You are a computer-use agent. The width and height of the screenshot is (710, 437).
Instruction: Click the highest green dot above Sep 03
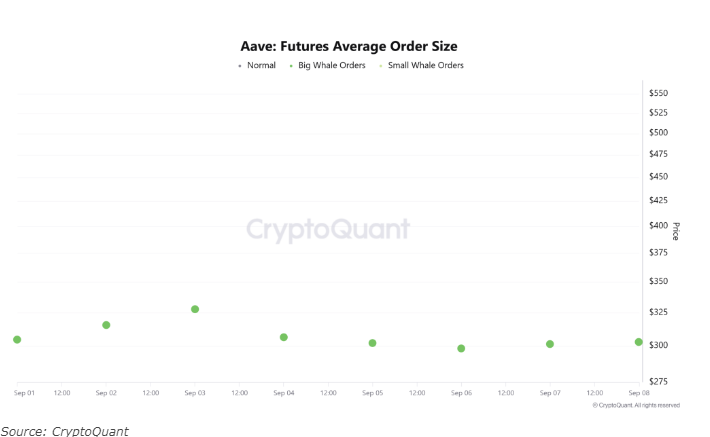[195, 309]
